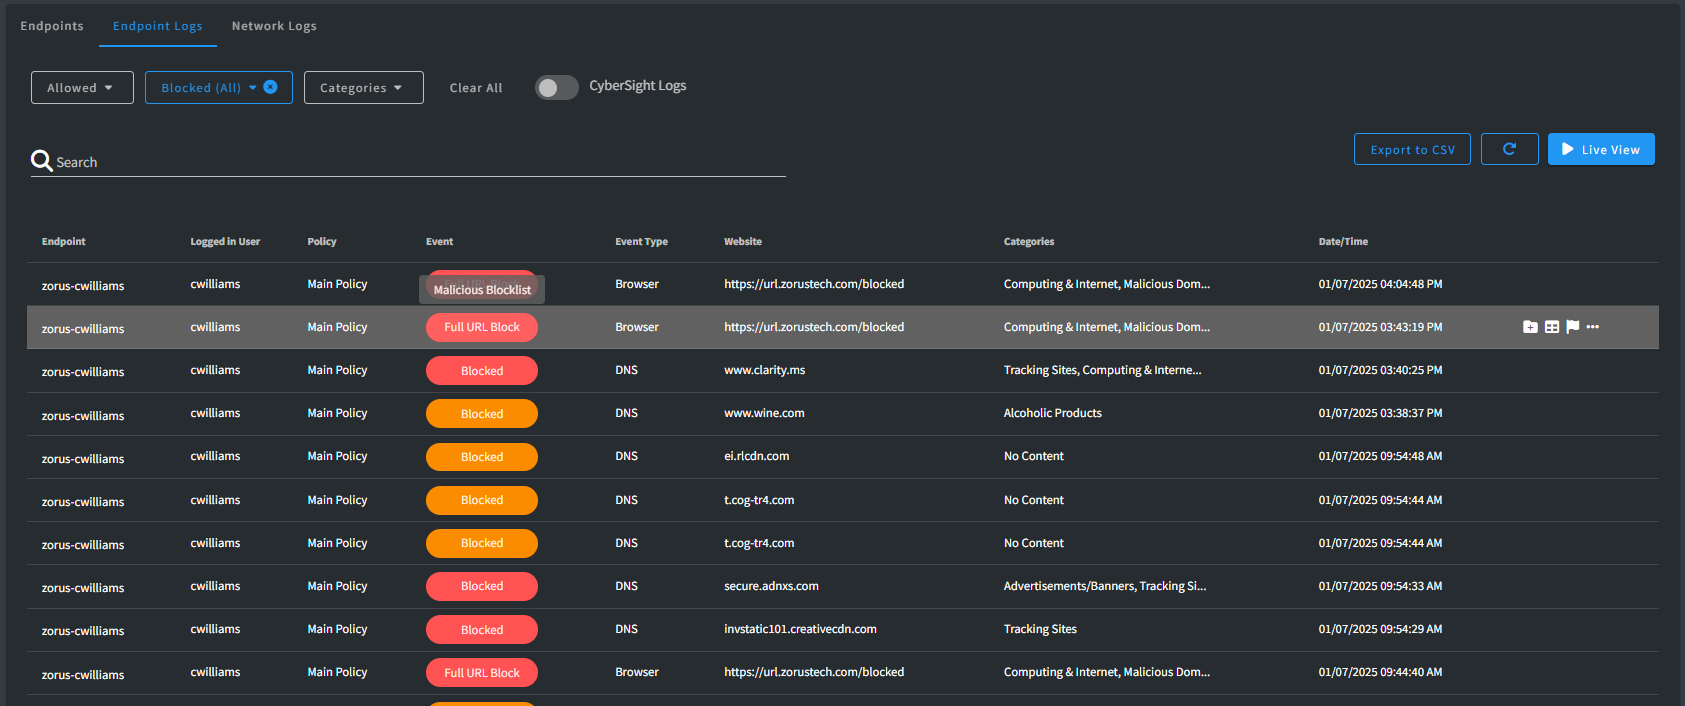The height and width of the screenshot is (706, 1685).
Task: Click Advertisements/Banners, Tracking Si... category cell
Action: 1105,586
